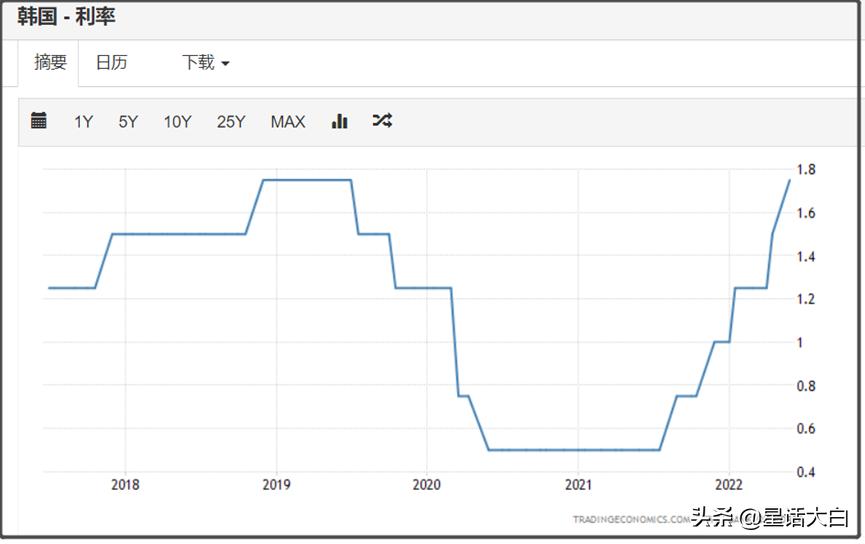
Task: Click the 1.2 y-axis value
Action: pyautogui.click(x=806, y=299)
